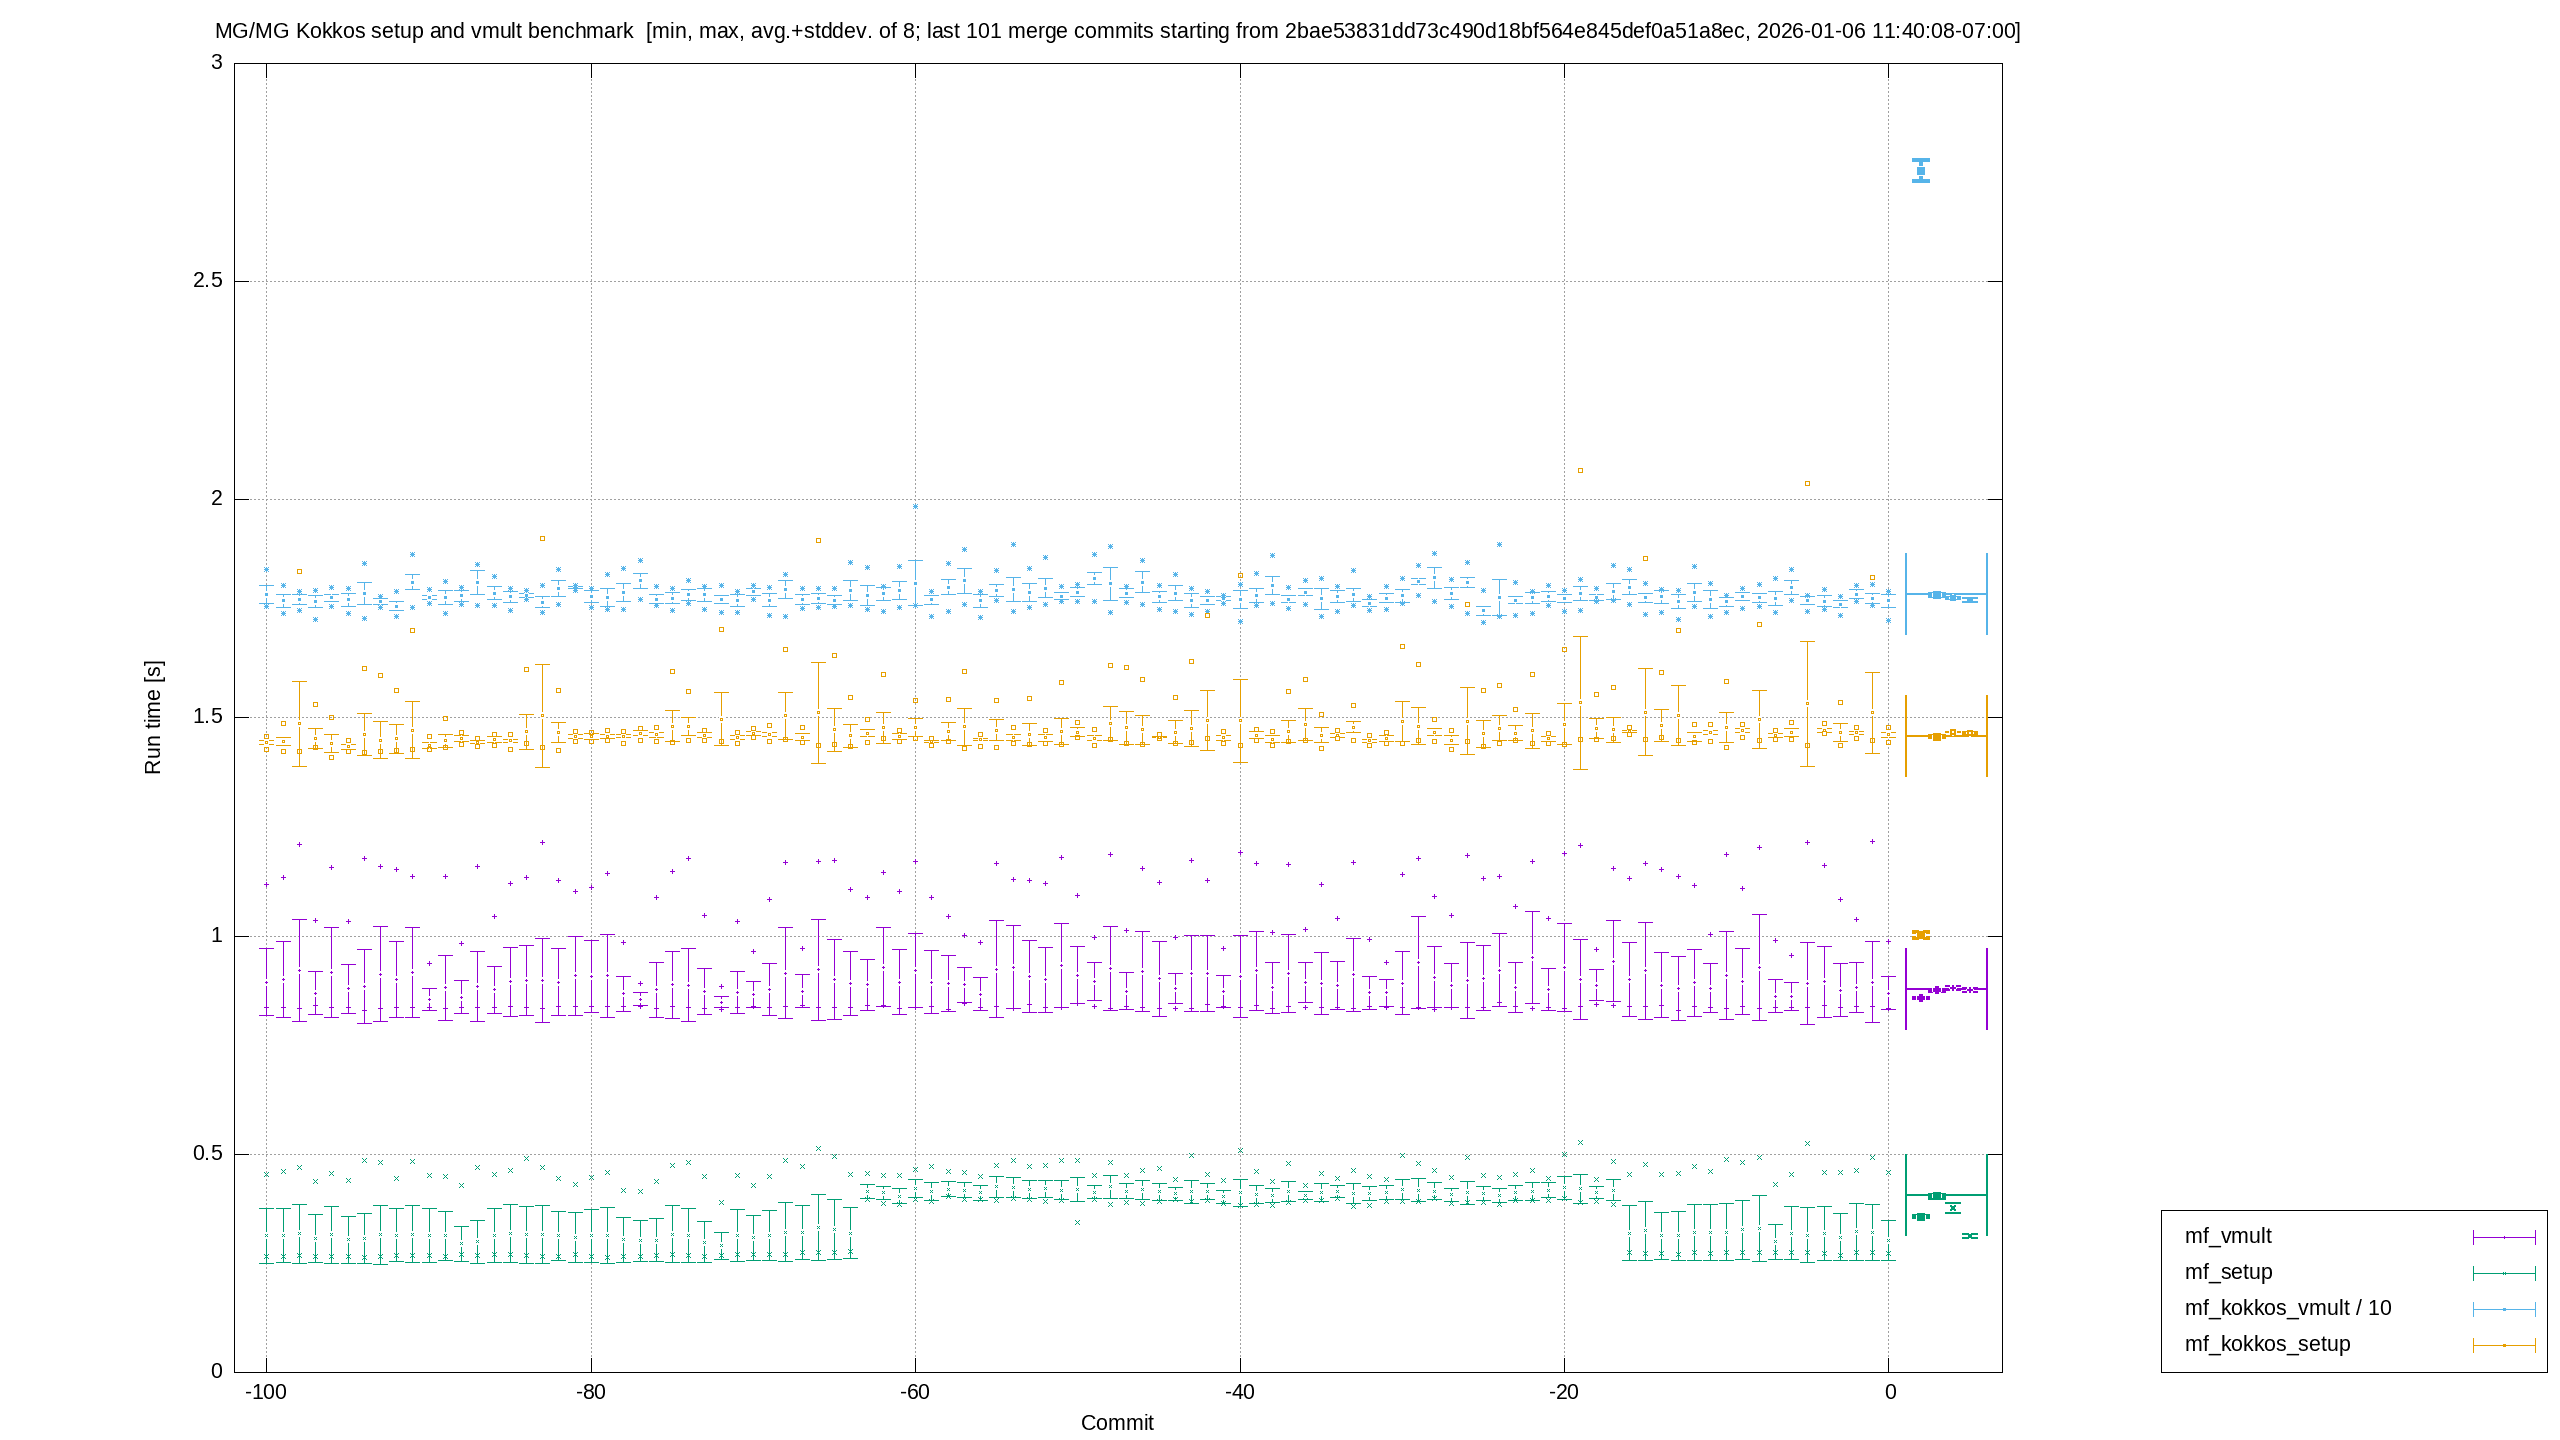Screen dimensions: 2560x1440
Task: Click the purple mf_vmult legend line sample
Action: [2504, 1237]
